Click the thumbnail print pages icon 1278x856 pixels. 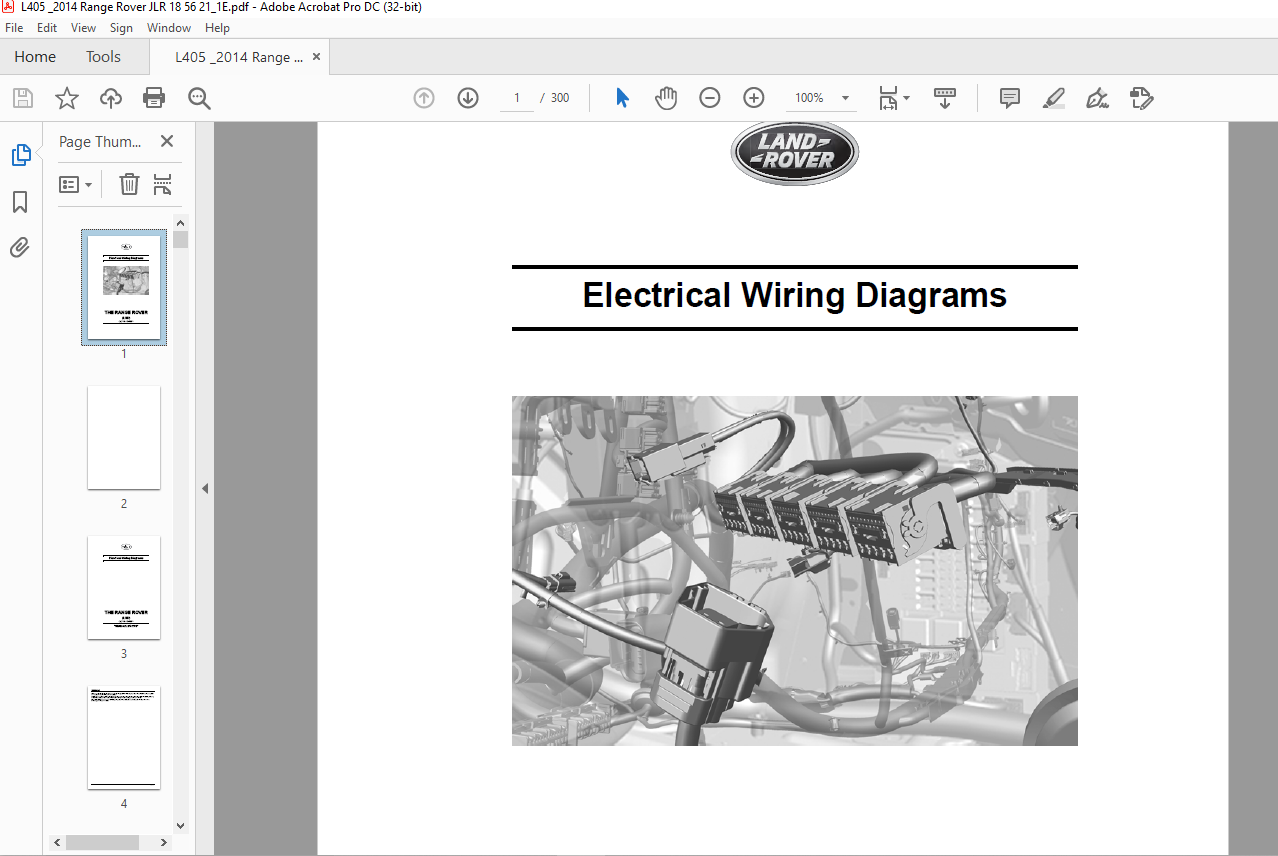163,184
